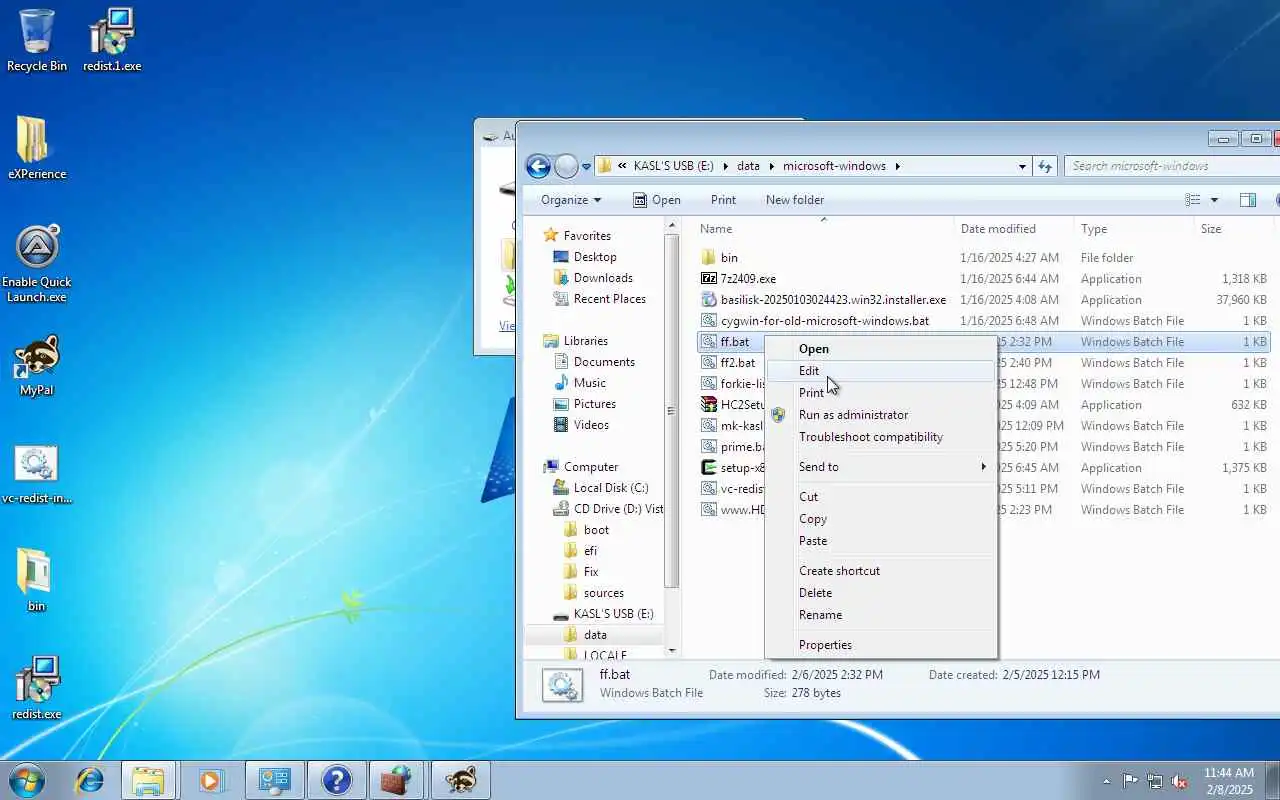Open recent locations dropdown arrow
The height and width of the screenshot is (800, 1280).
pos(586,167)
